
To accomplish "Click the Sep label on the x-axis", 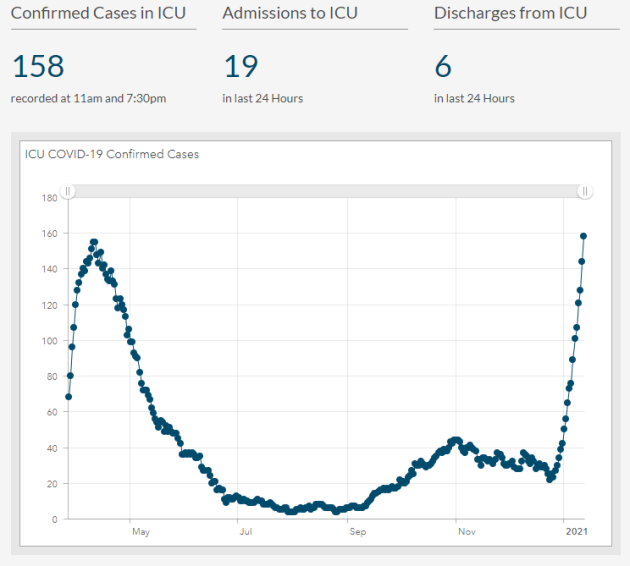I will (357, 532).
